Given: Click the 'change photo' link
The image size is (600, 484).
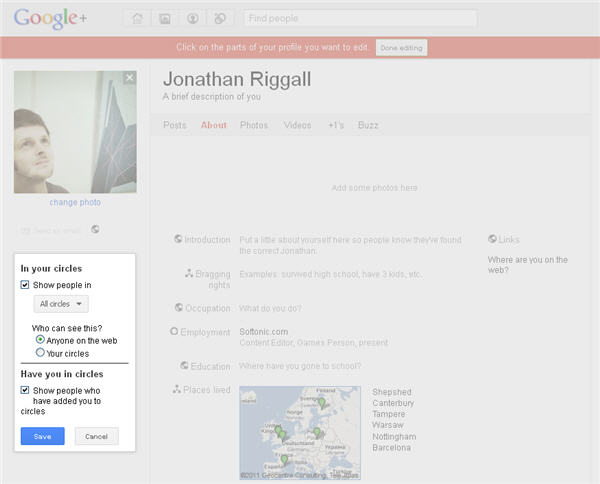Looking at the screenshot, I should point(75,202).
